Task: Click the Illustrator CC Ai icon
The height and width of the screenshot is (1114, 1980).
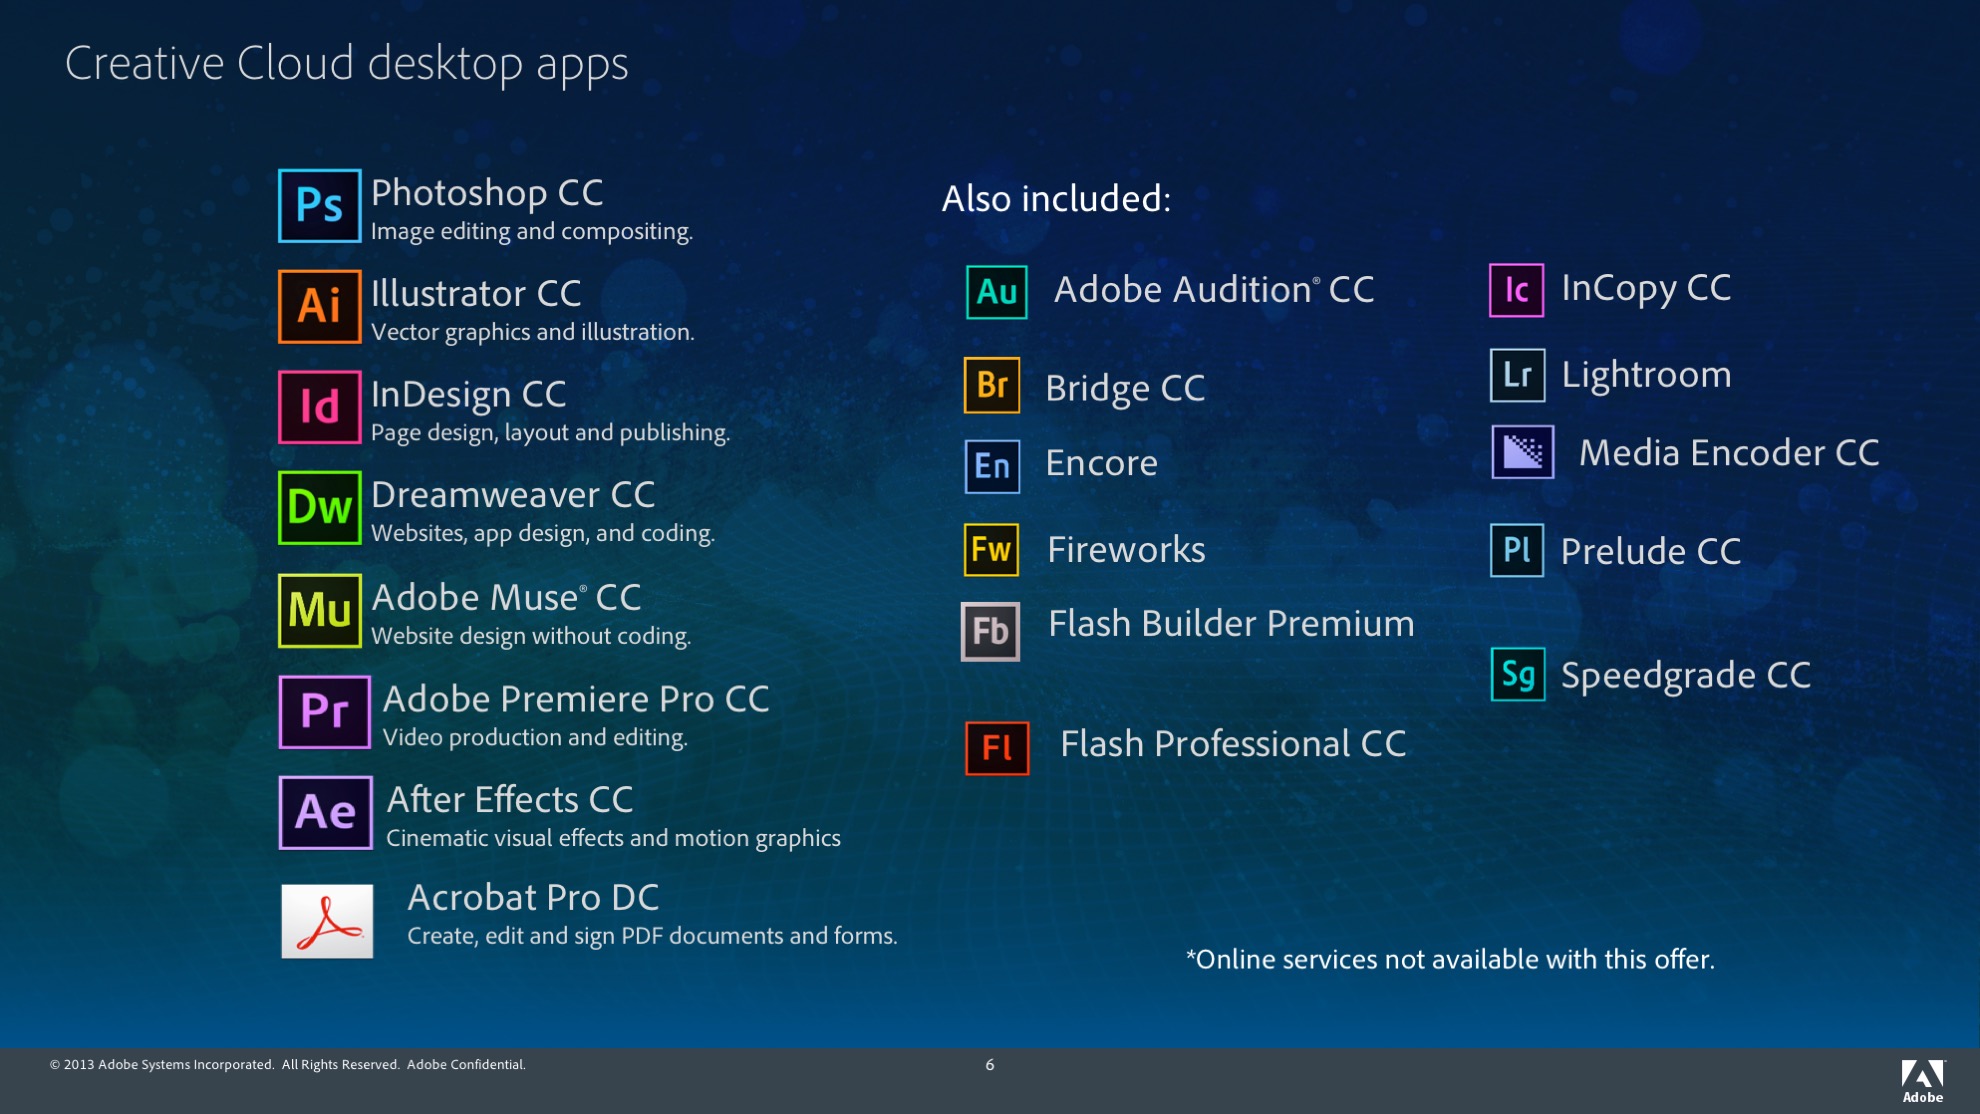Action: tap(319, 306)
